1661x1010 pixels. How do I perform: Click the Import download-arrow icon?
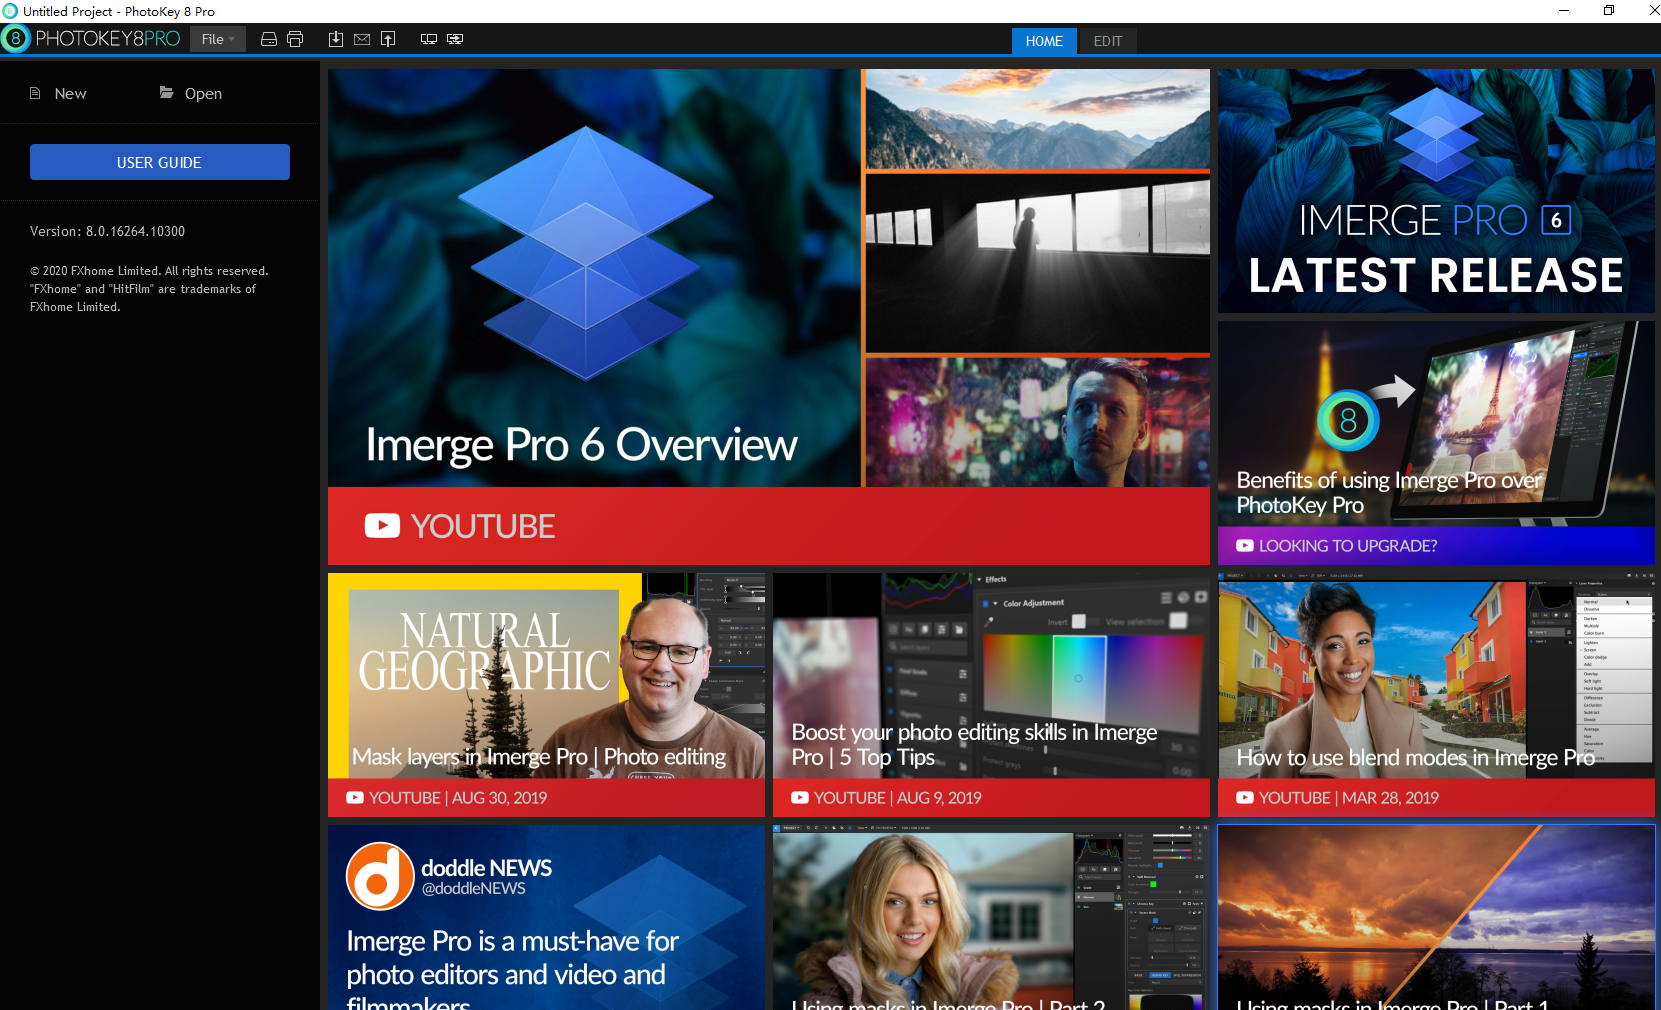336,39
